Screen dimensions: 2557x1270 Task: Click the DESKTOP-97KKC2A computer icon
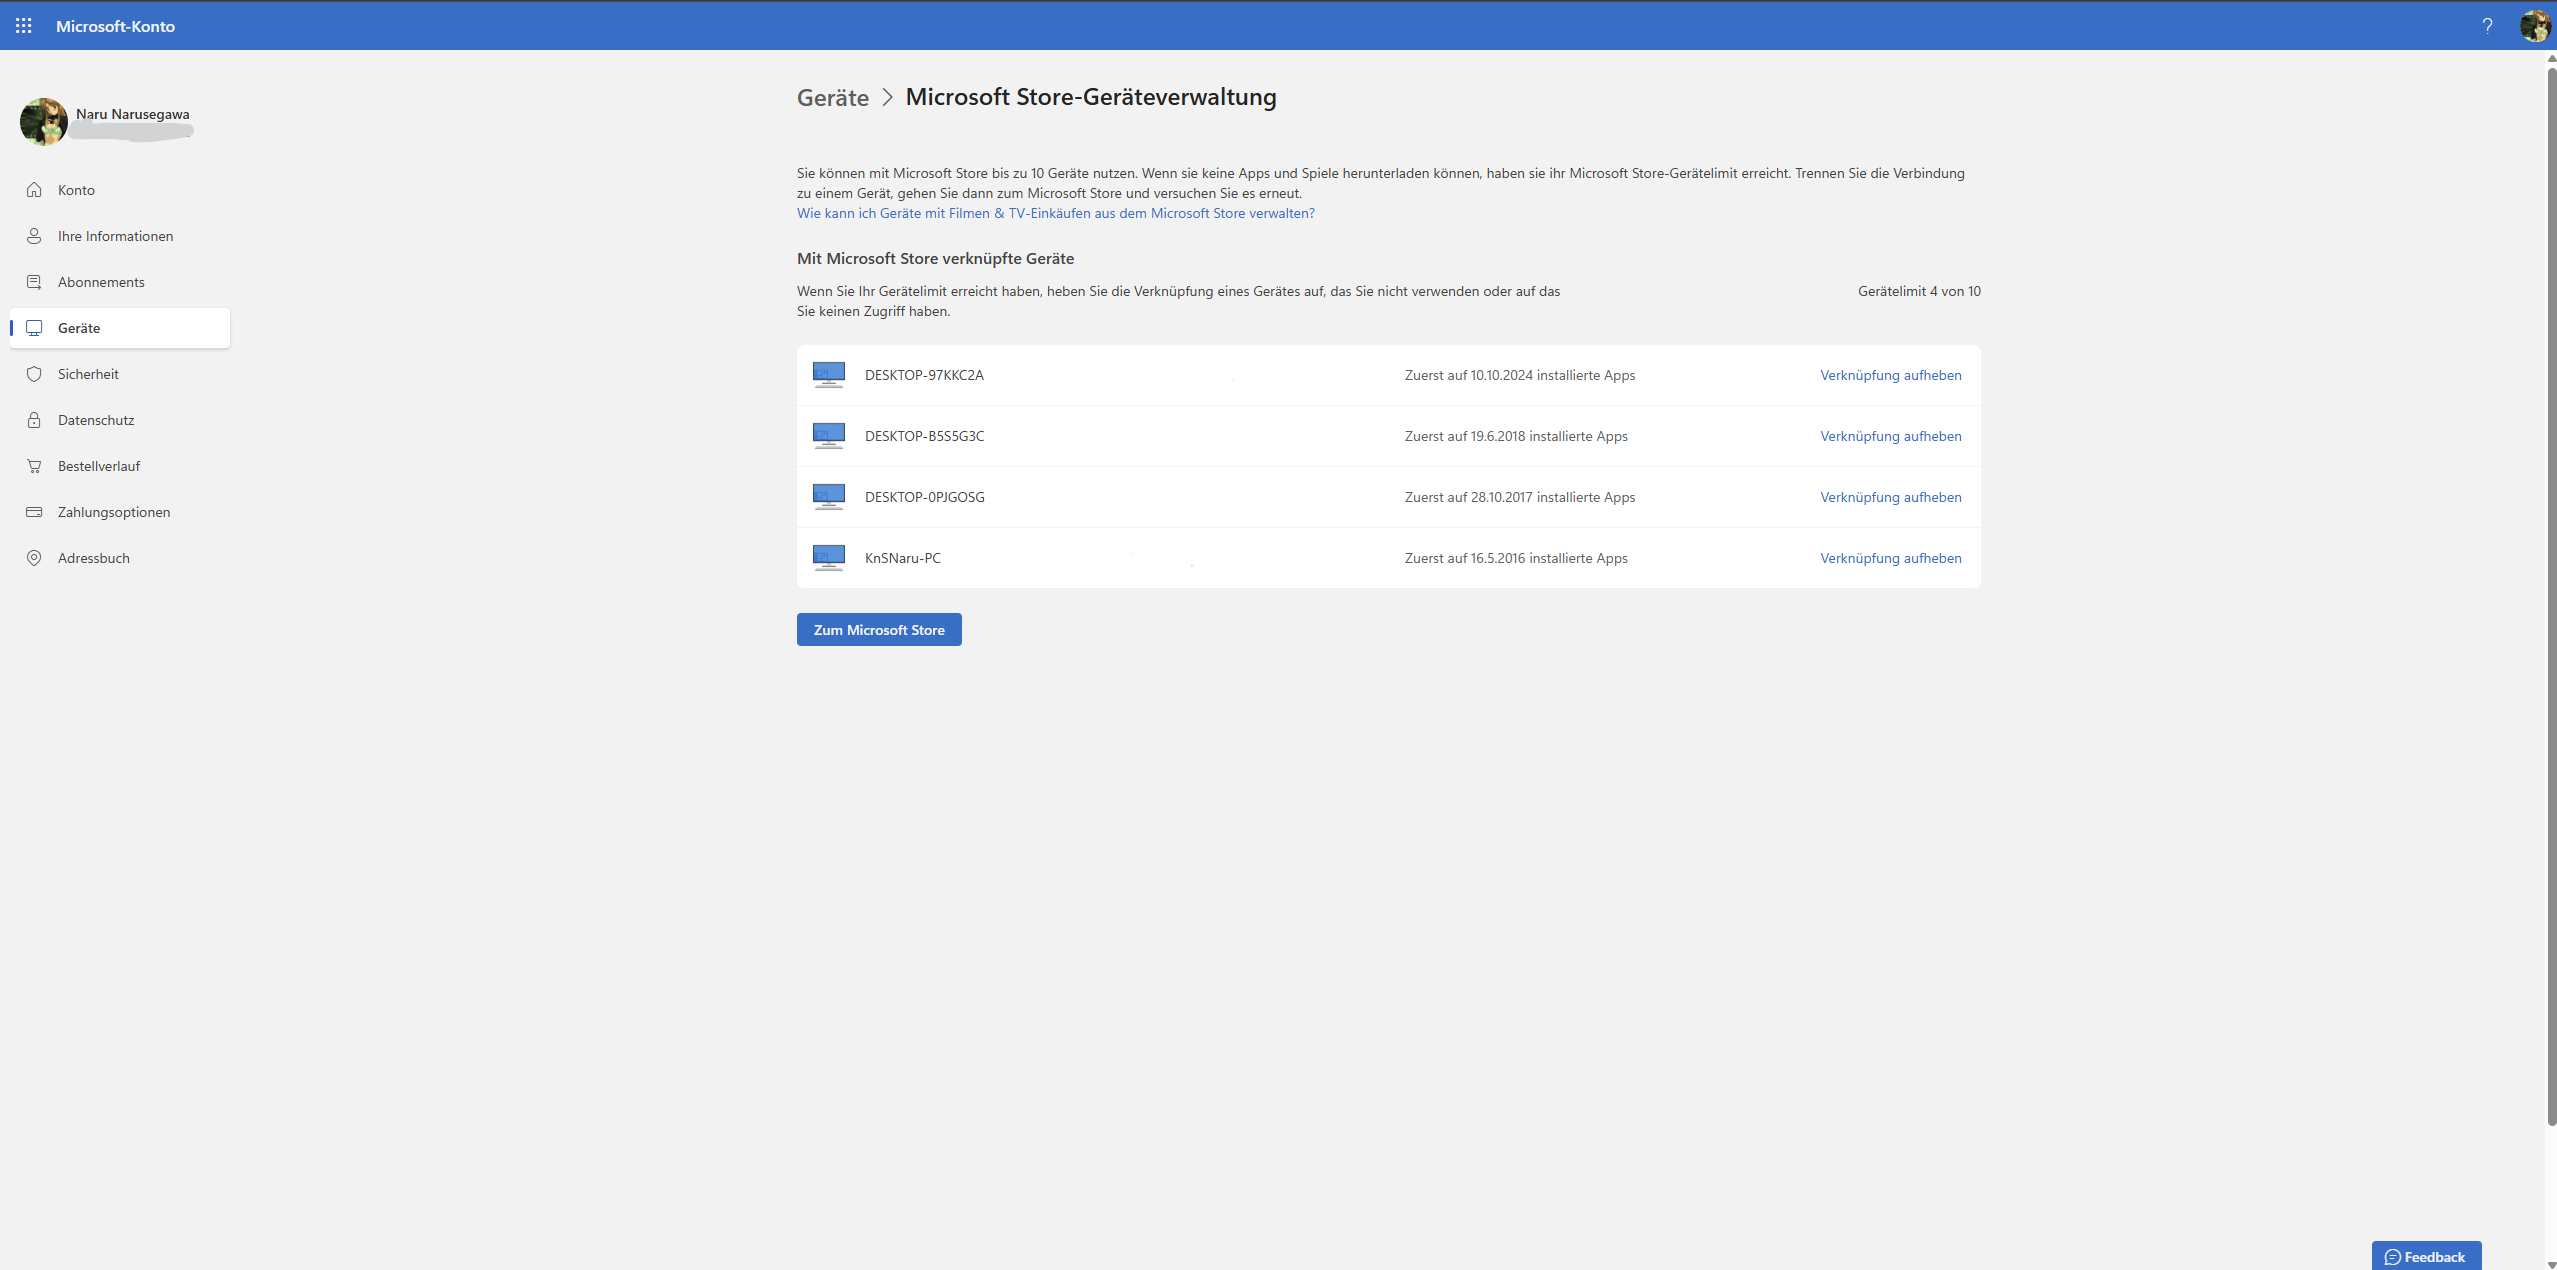click(x=828, y=374)
